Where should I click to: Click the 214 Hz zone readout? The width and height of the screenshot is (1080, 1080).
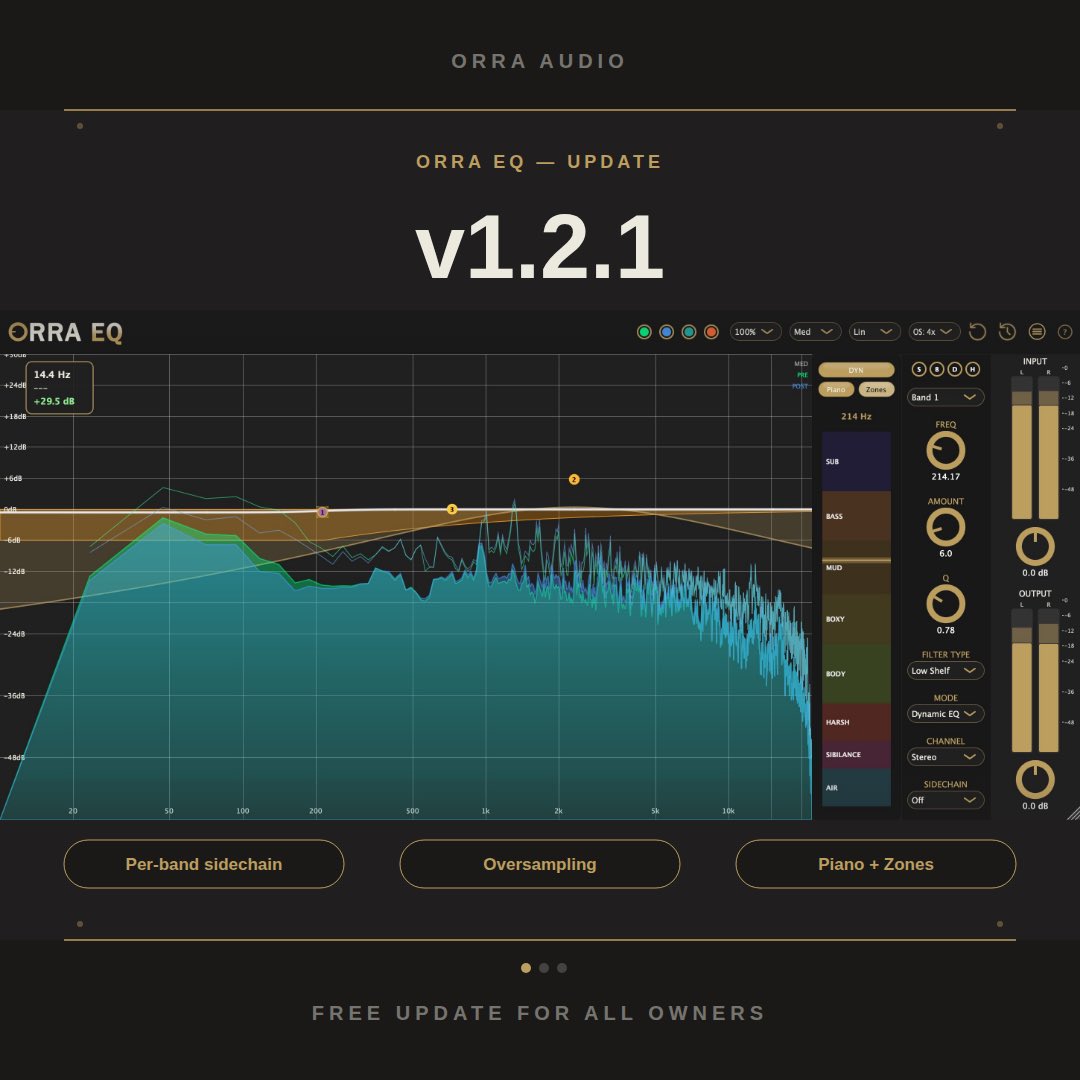coord(856,417)
